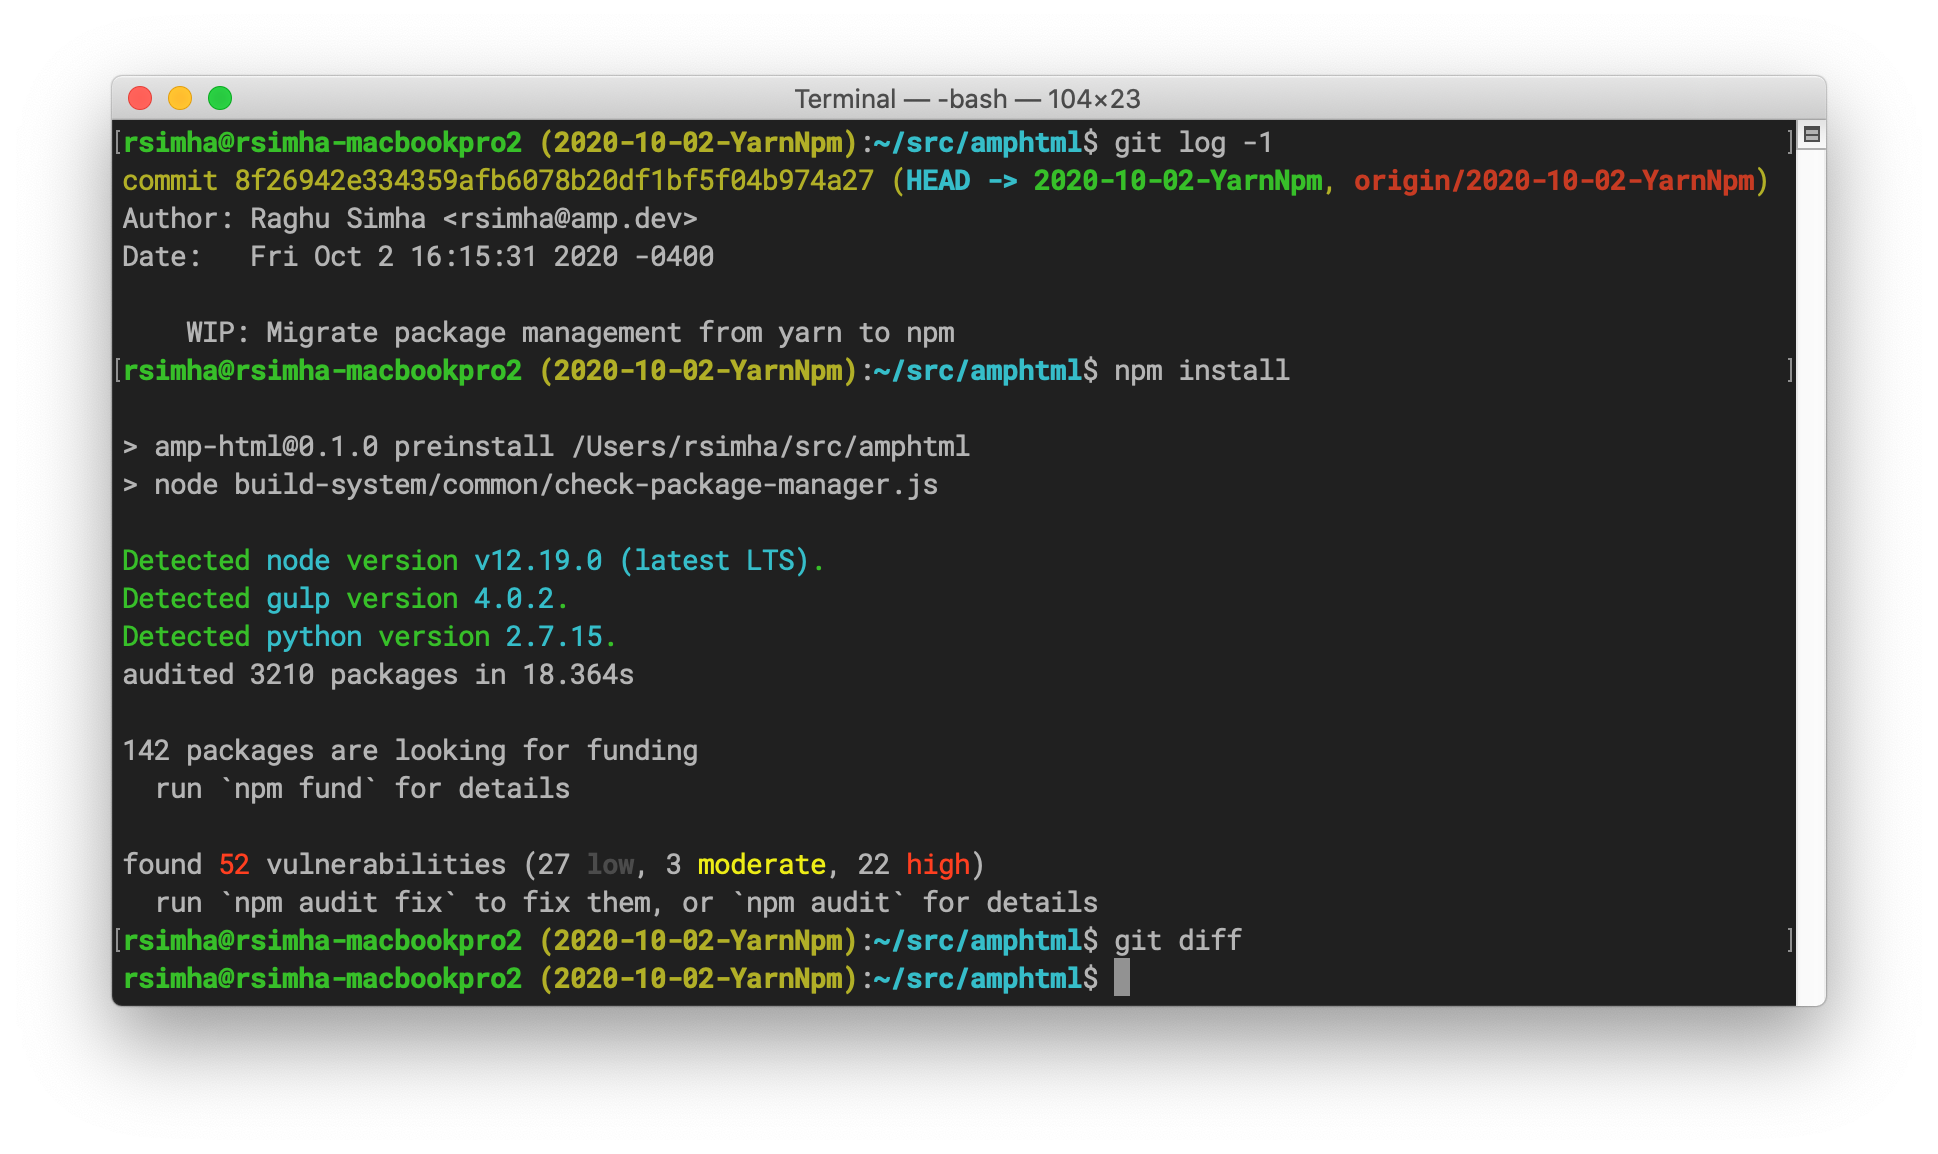The image size is (1938, 1154).
Task: Click the red 52 vulnerabilities count
Action: pos(234,865)
